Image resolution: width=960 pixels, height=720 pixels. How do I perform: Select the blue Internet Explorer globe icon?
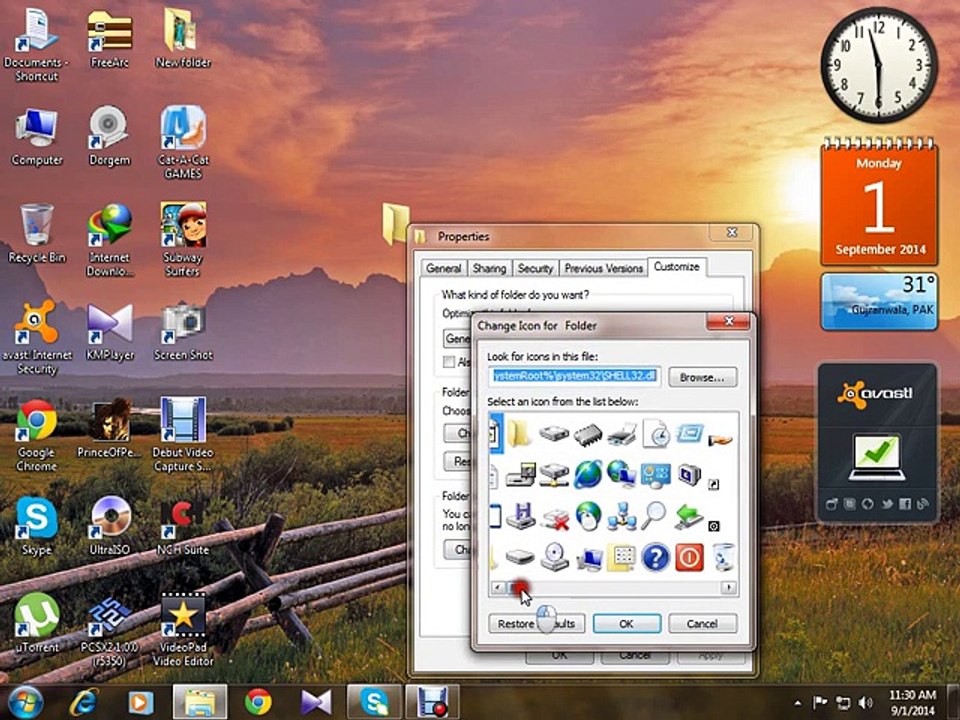click(588, 474)
